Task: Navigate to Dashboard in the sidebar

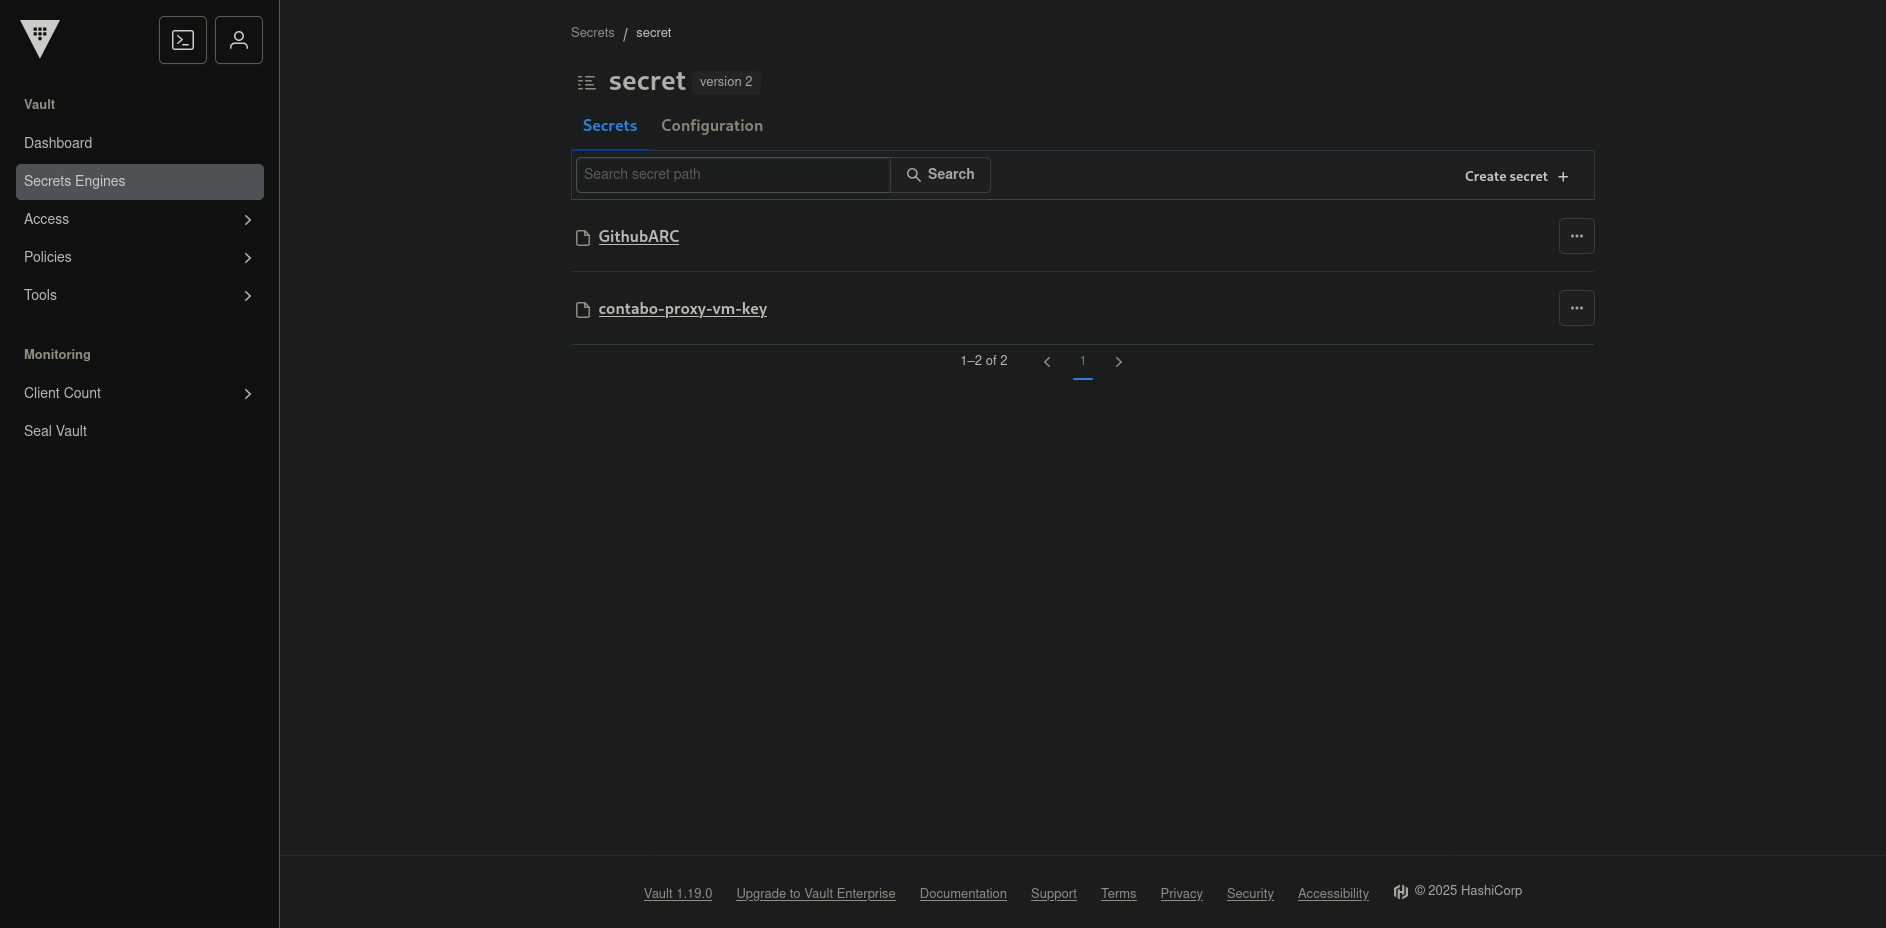Action: click(x=58, y=143)
